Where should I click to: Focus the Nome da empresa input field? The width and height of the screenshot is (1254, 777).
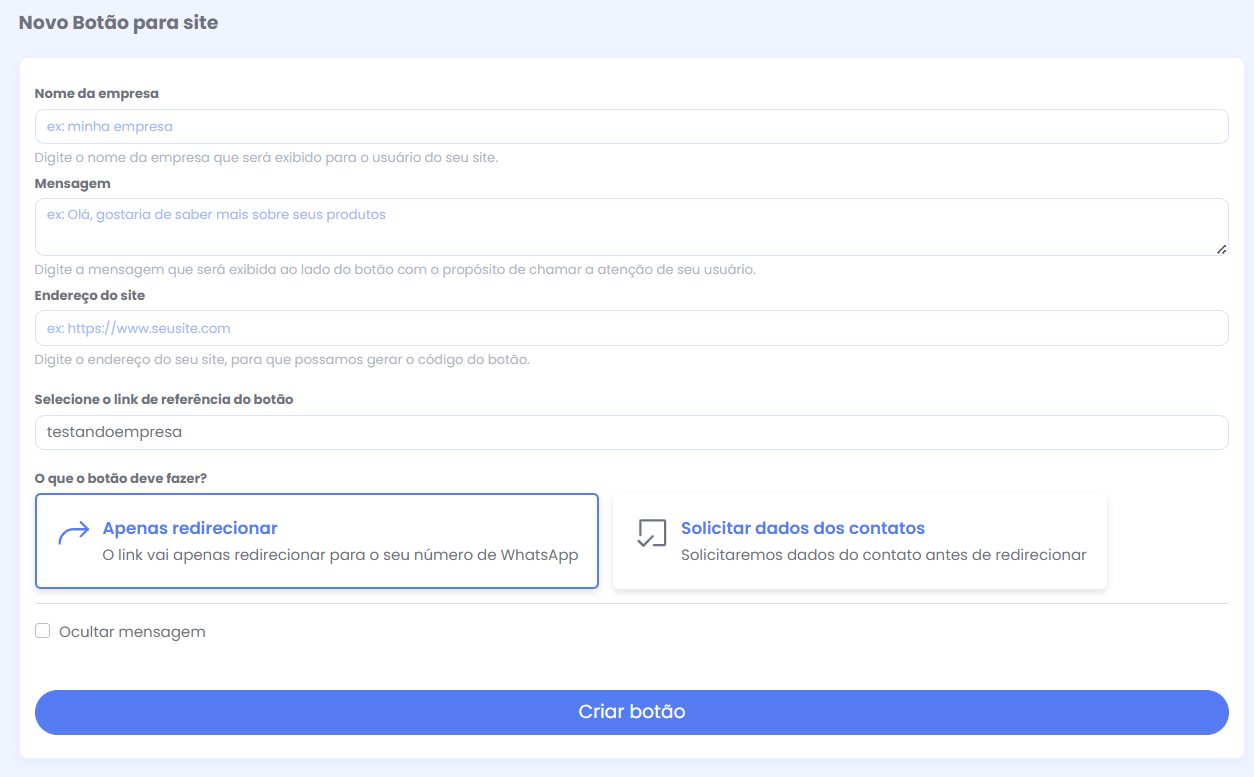point(631,127)
